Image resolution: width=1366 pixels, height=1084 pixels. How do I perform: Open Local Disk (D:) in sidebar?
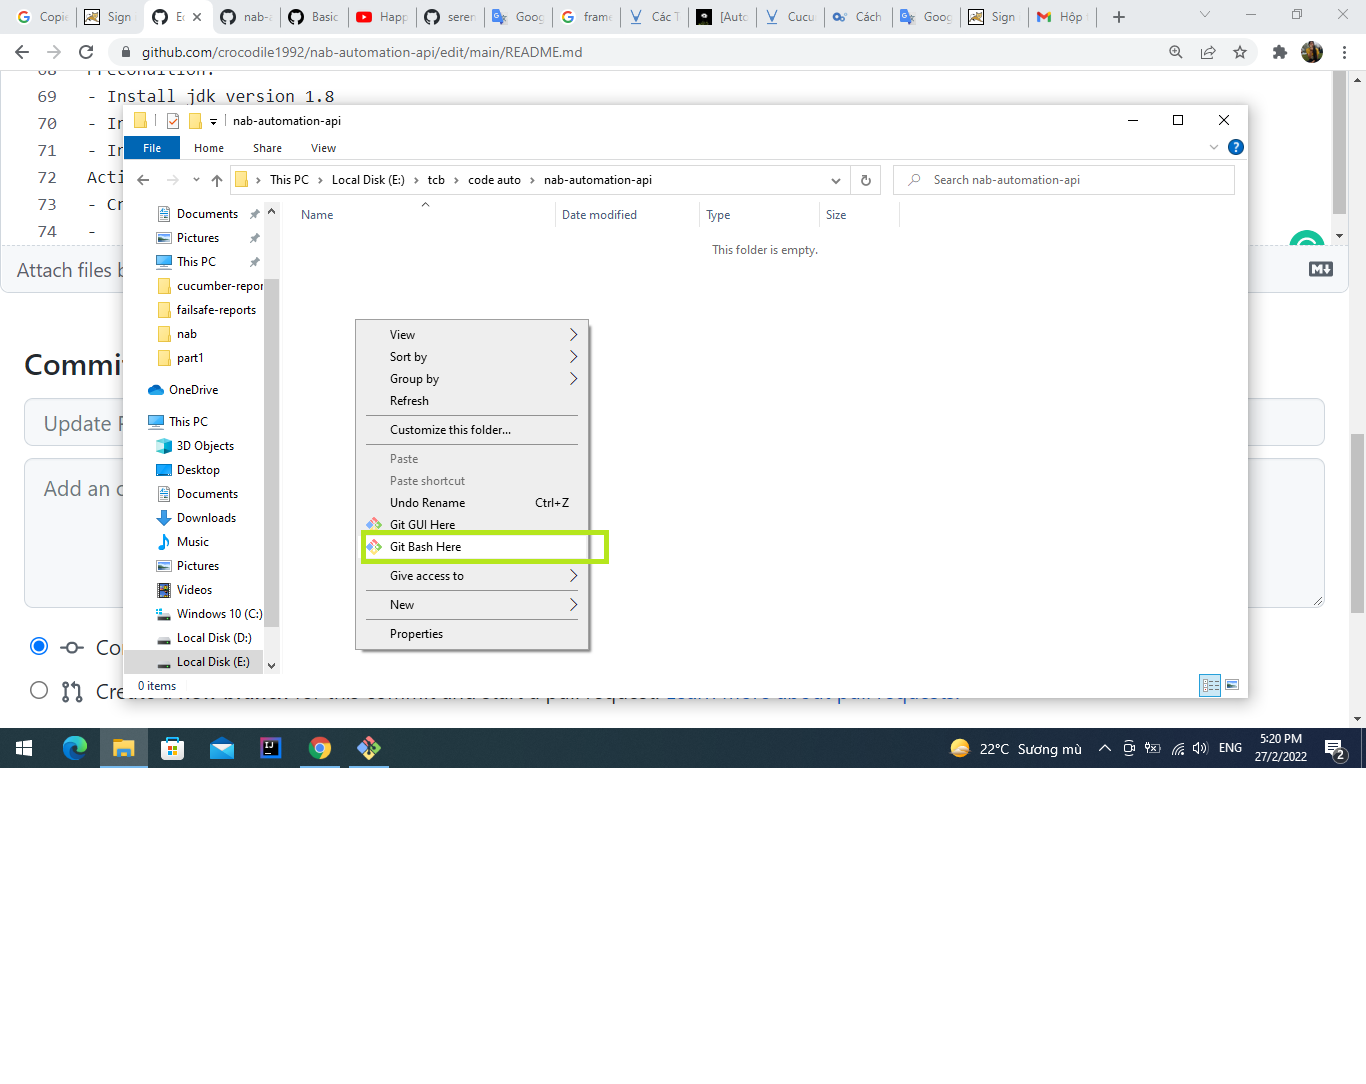click(214, 638)
